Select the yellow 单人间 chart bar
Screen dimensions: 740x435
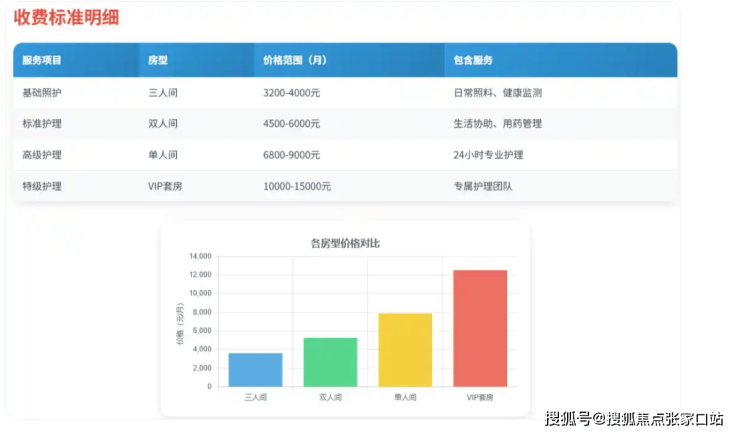point(405,350)
